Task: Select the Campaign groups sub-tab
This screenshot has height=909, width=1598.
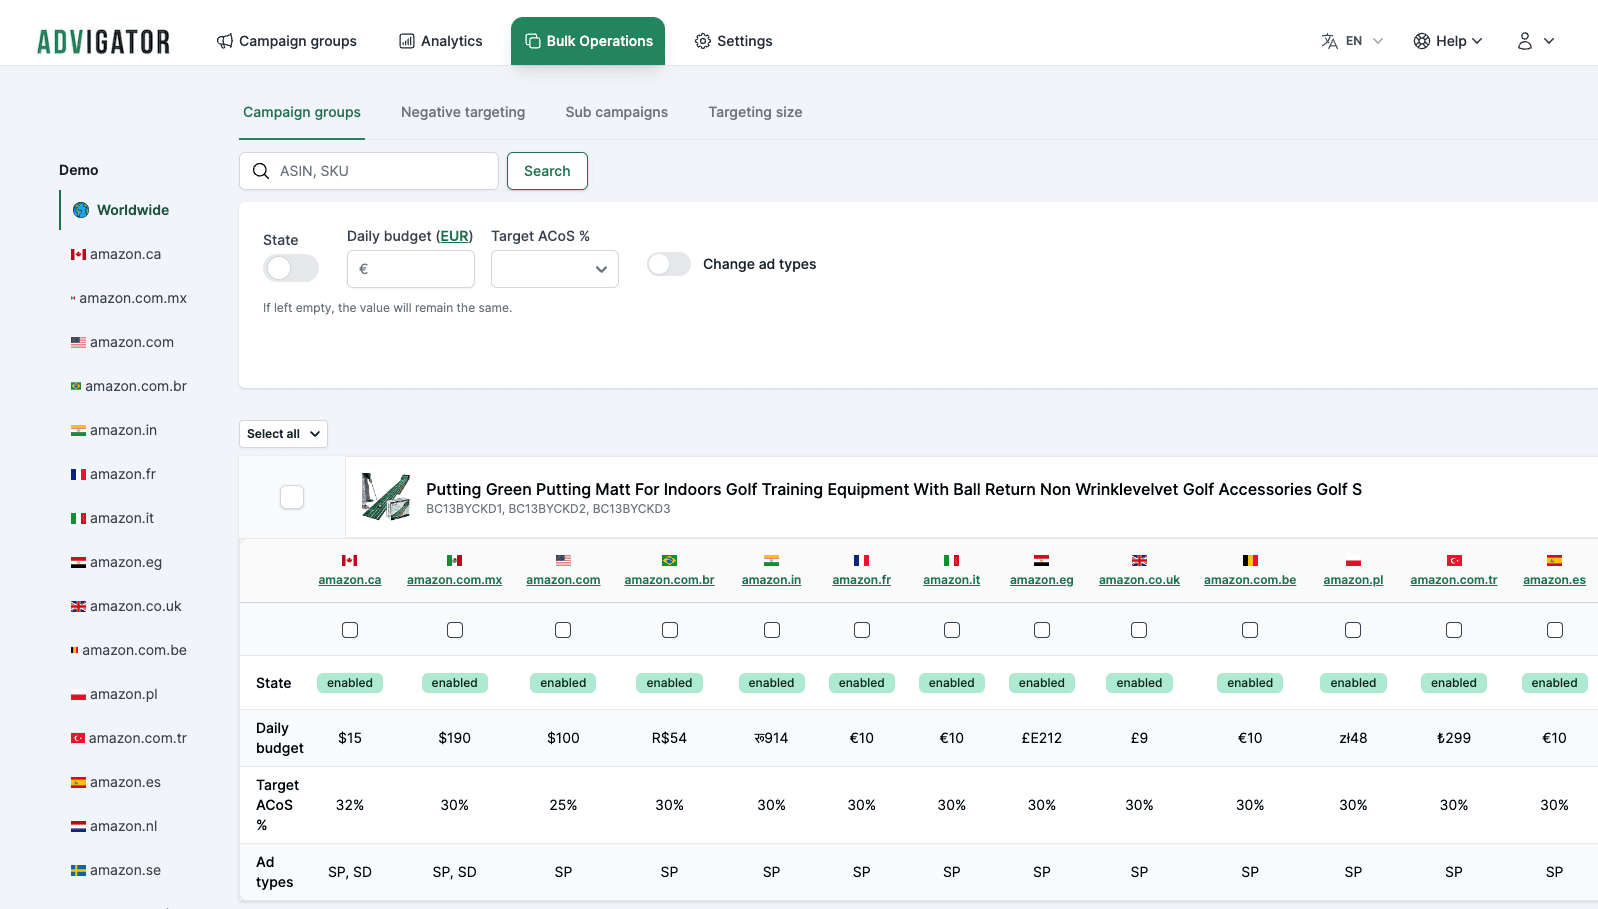Action: click(x=302, y=112)
